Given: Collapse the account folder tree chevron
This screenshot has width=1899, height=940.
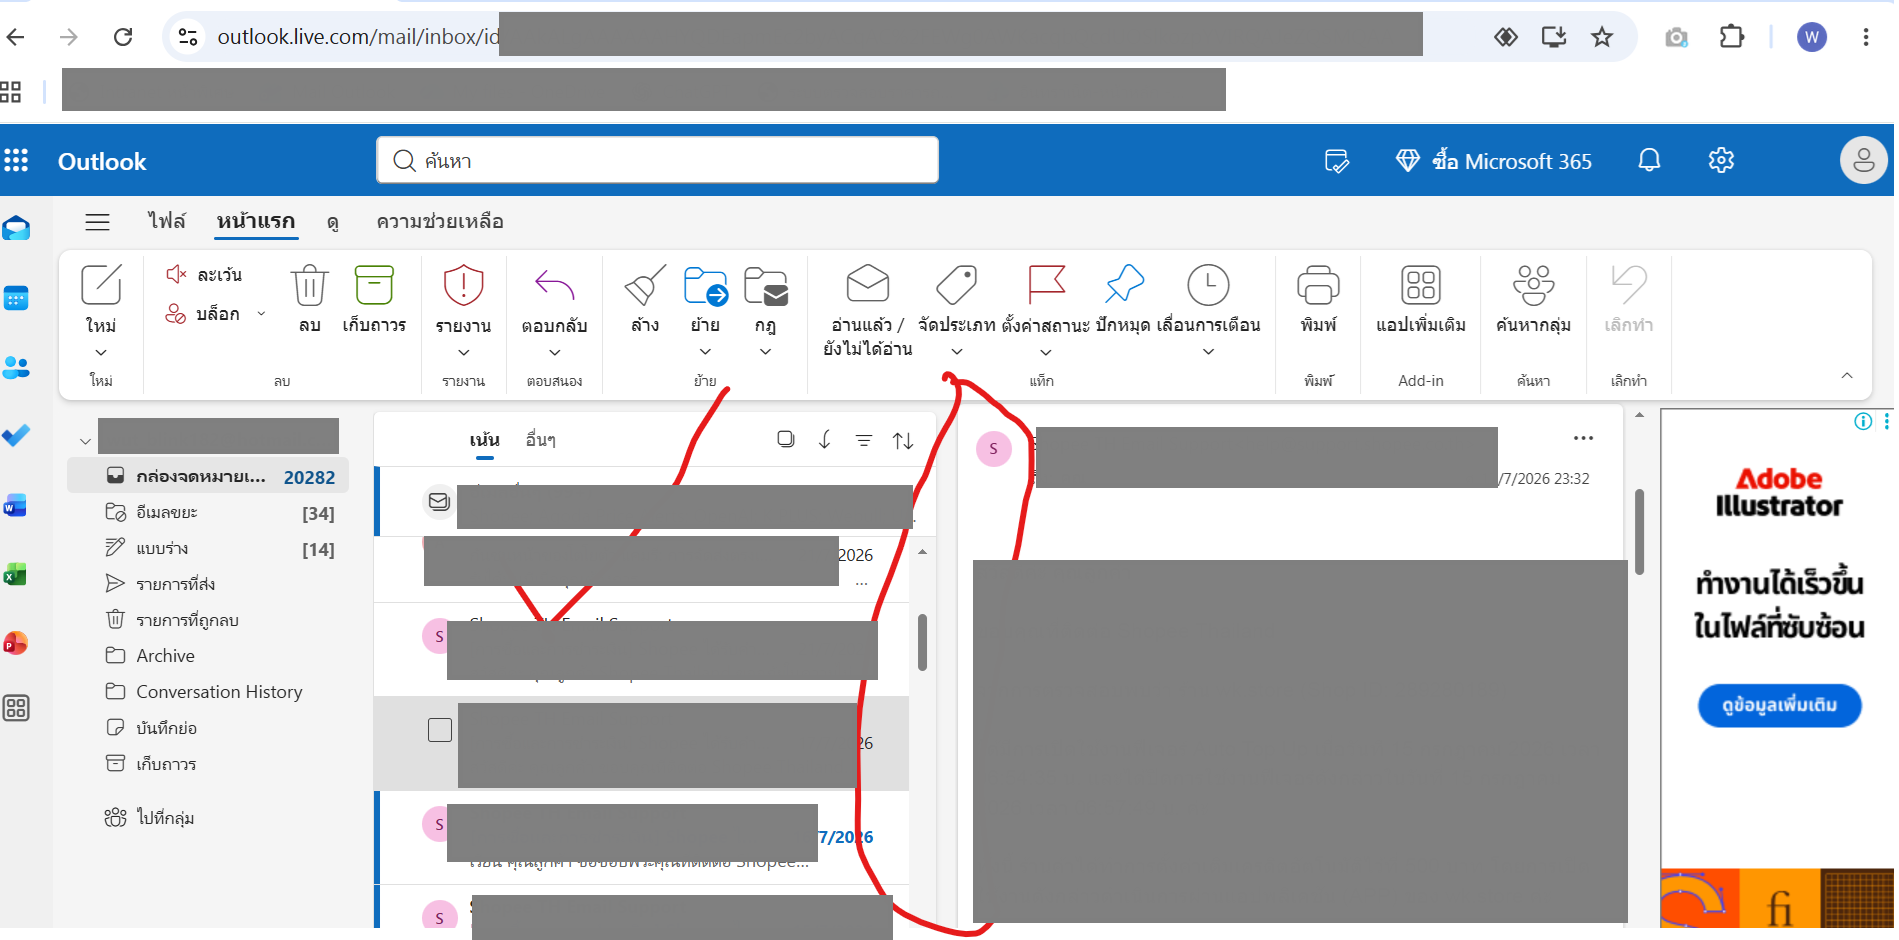Looking at the screenshot, I should pos(86,441).
